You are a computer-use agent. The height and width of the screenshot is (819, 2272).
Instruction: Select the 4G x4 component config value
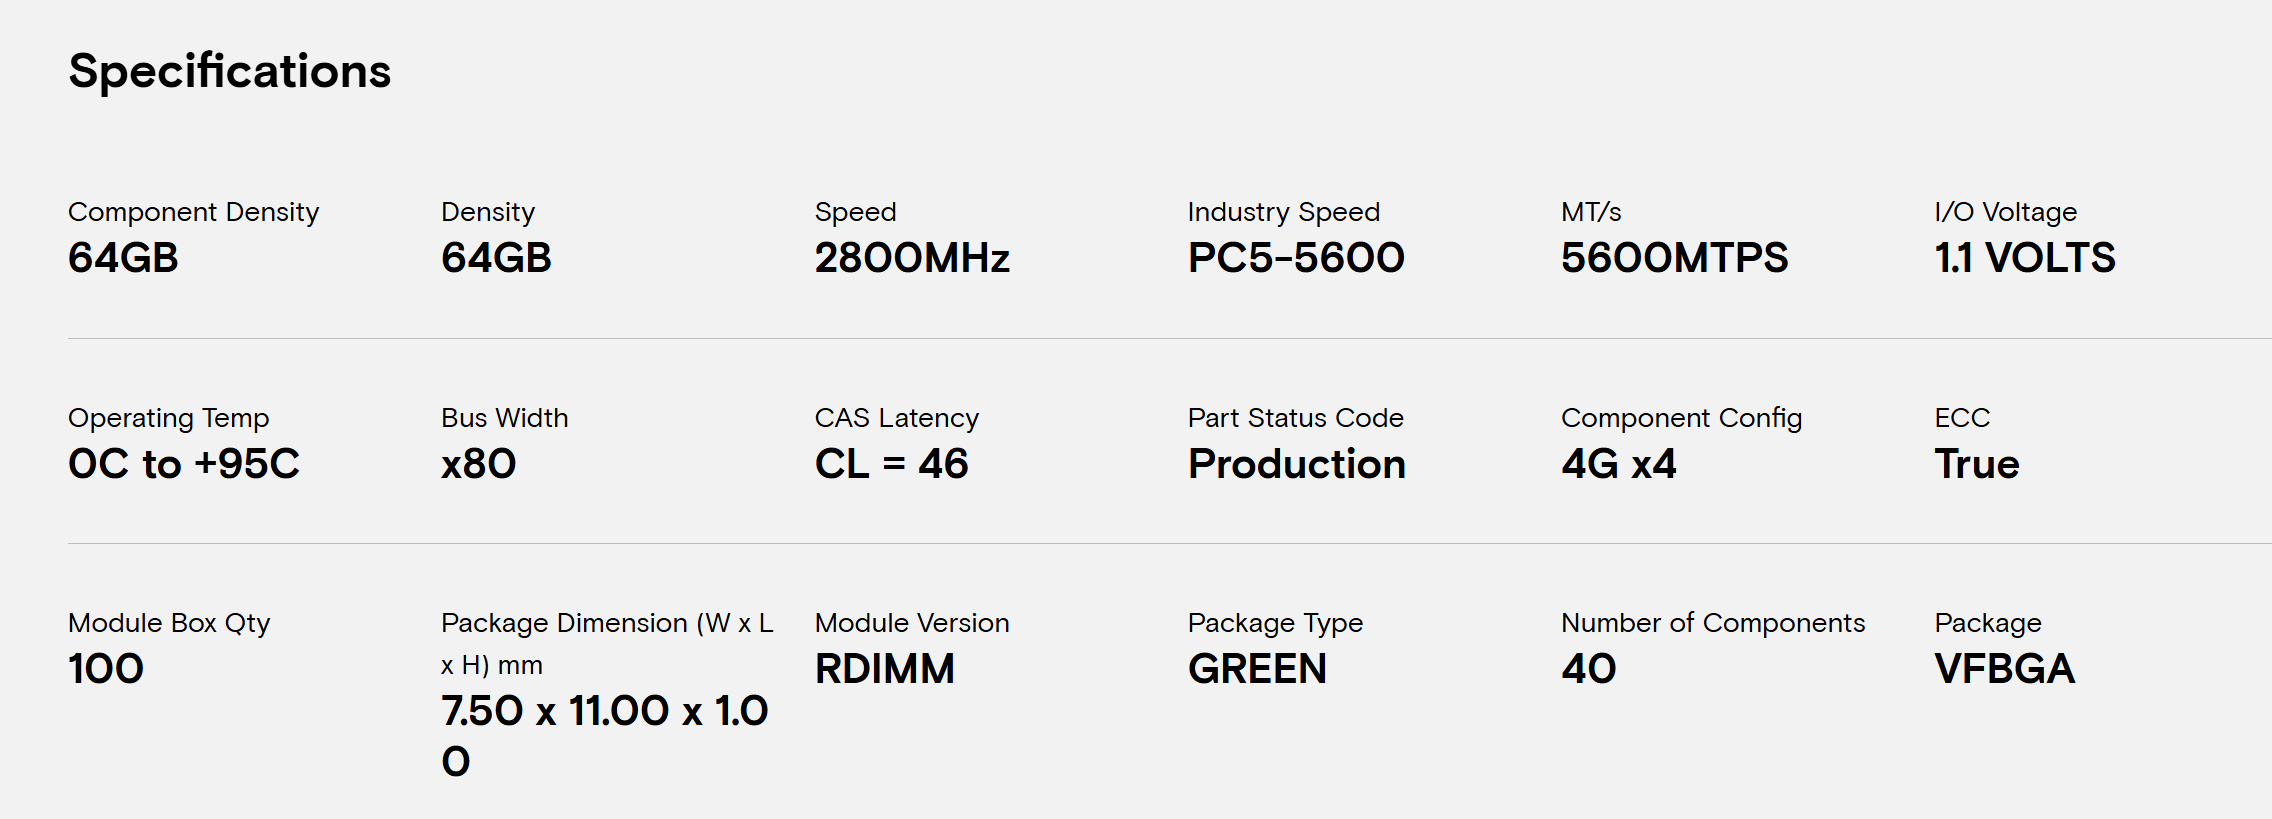1618,464
